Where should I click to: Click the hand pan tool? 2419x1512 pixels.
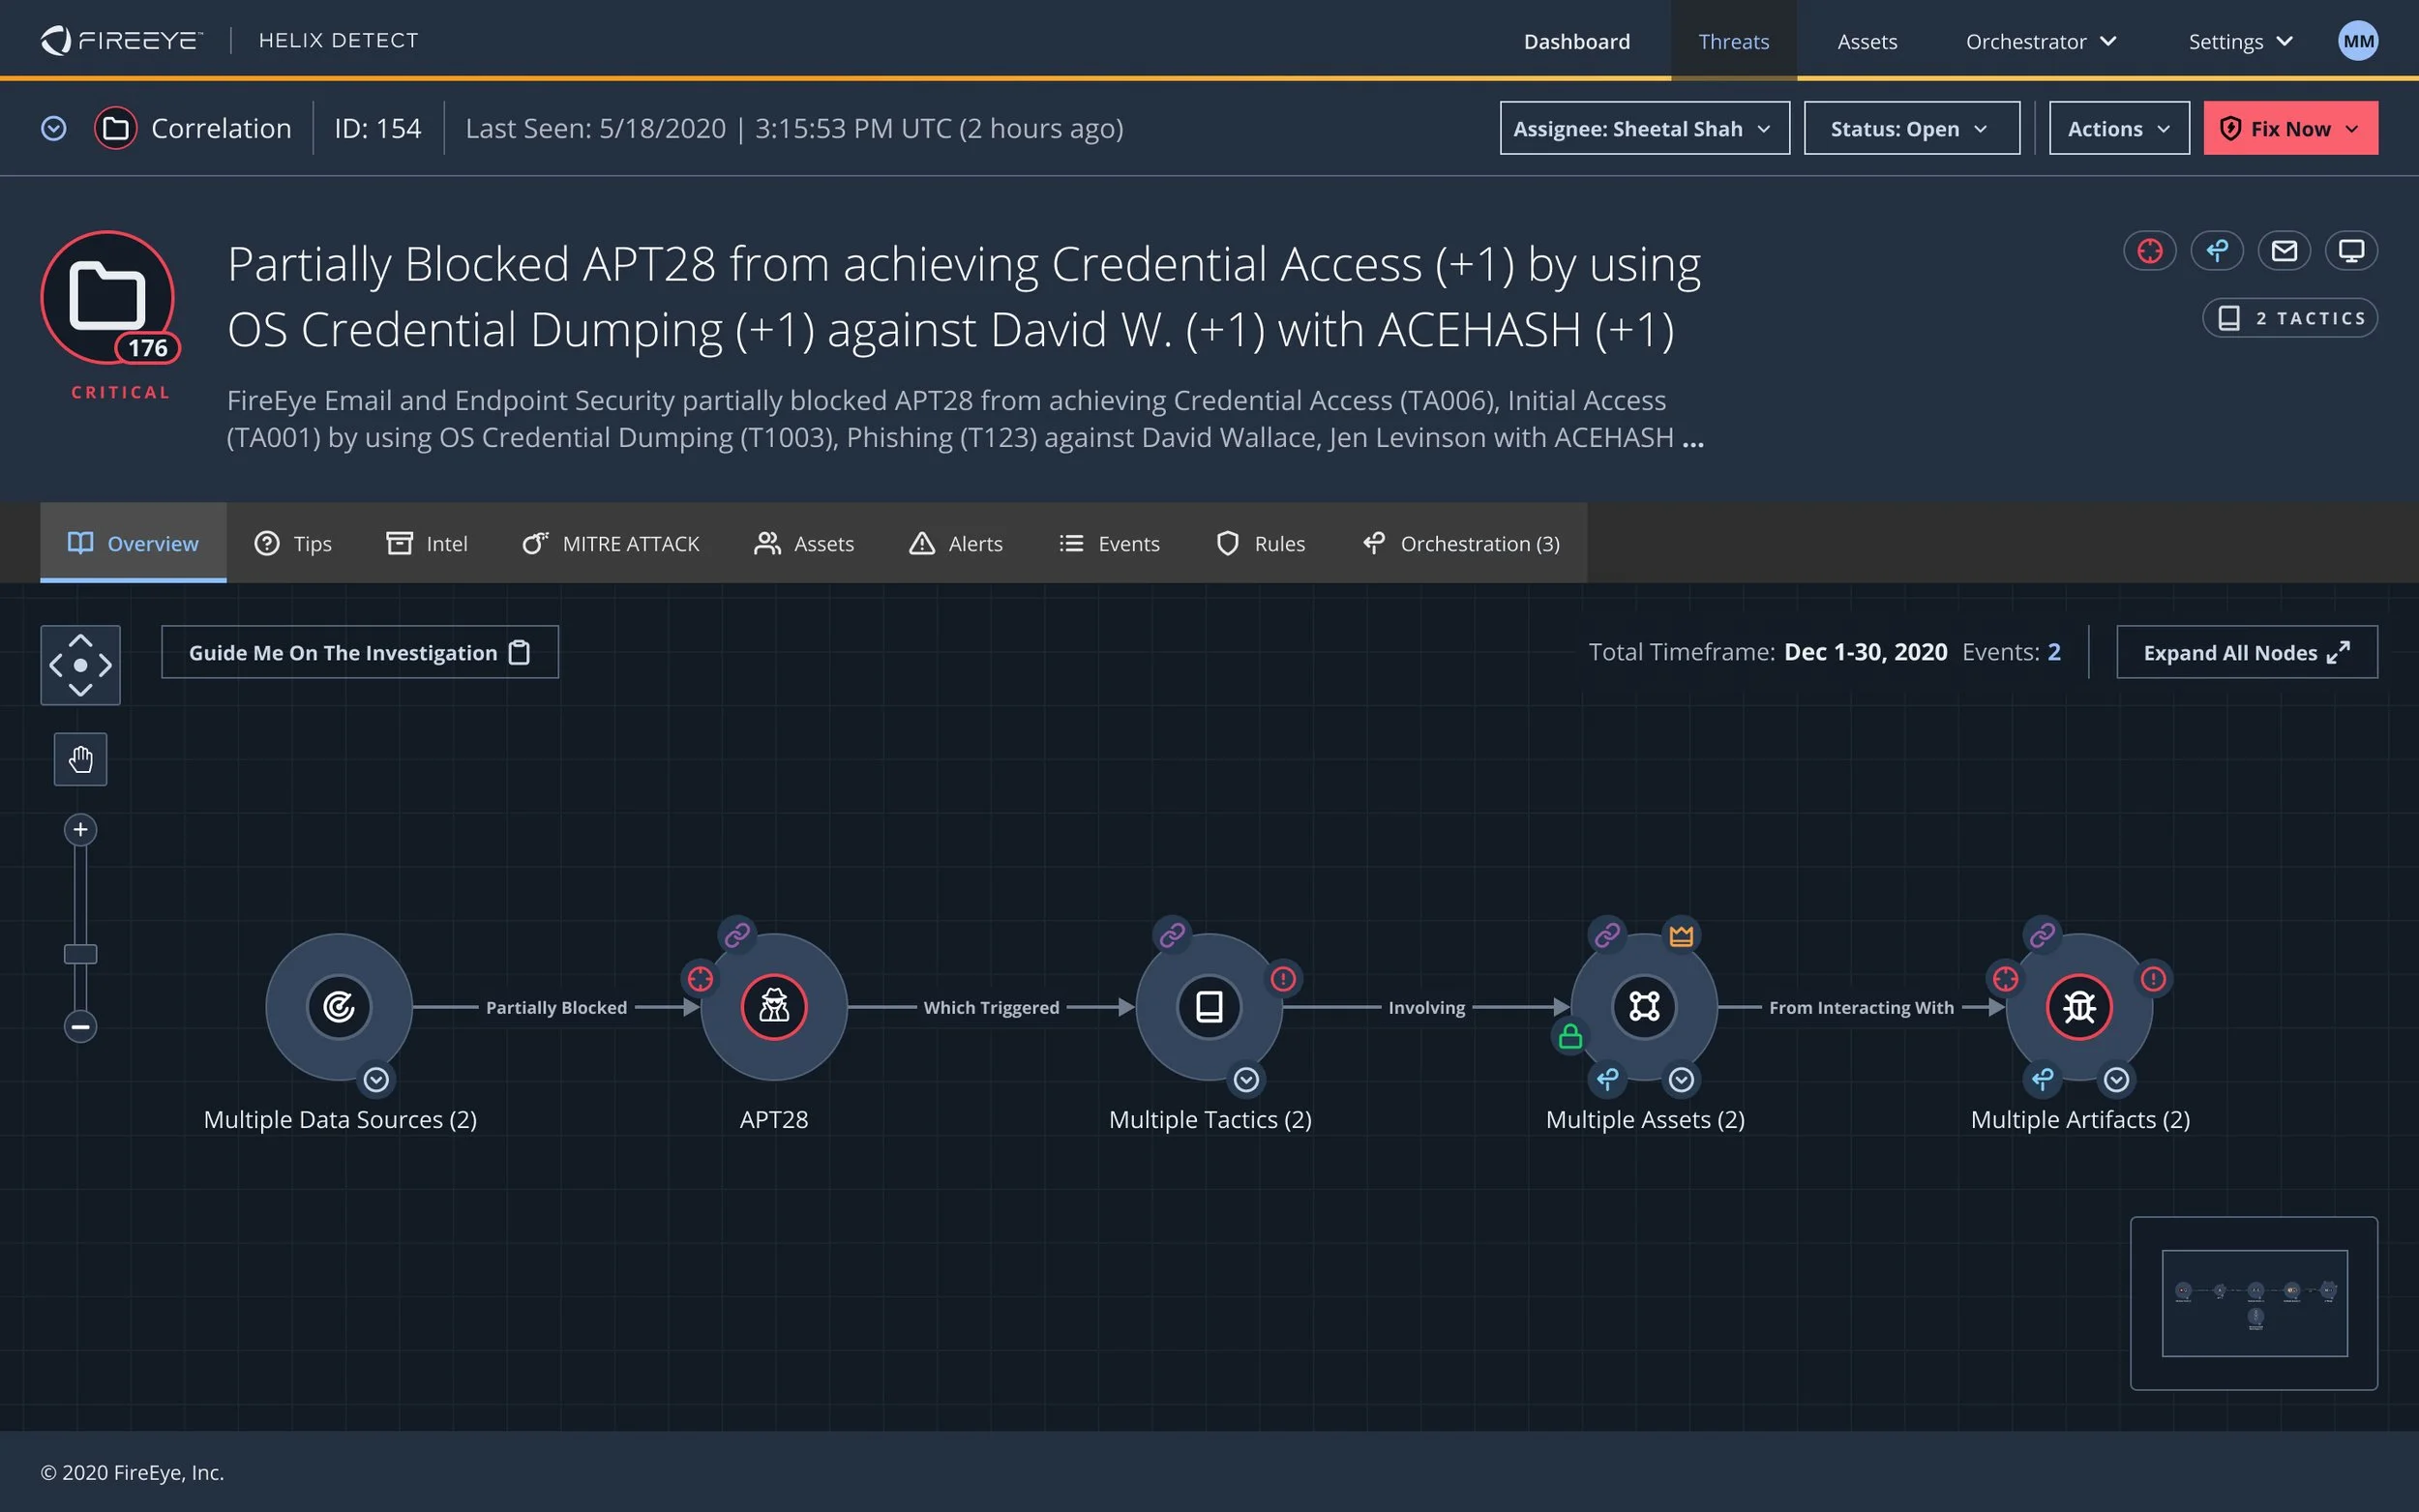80,760
